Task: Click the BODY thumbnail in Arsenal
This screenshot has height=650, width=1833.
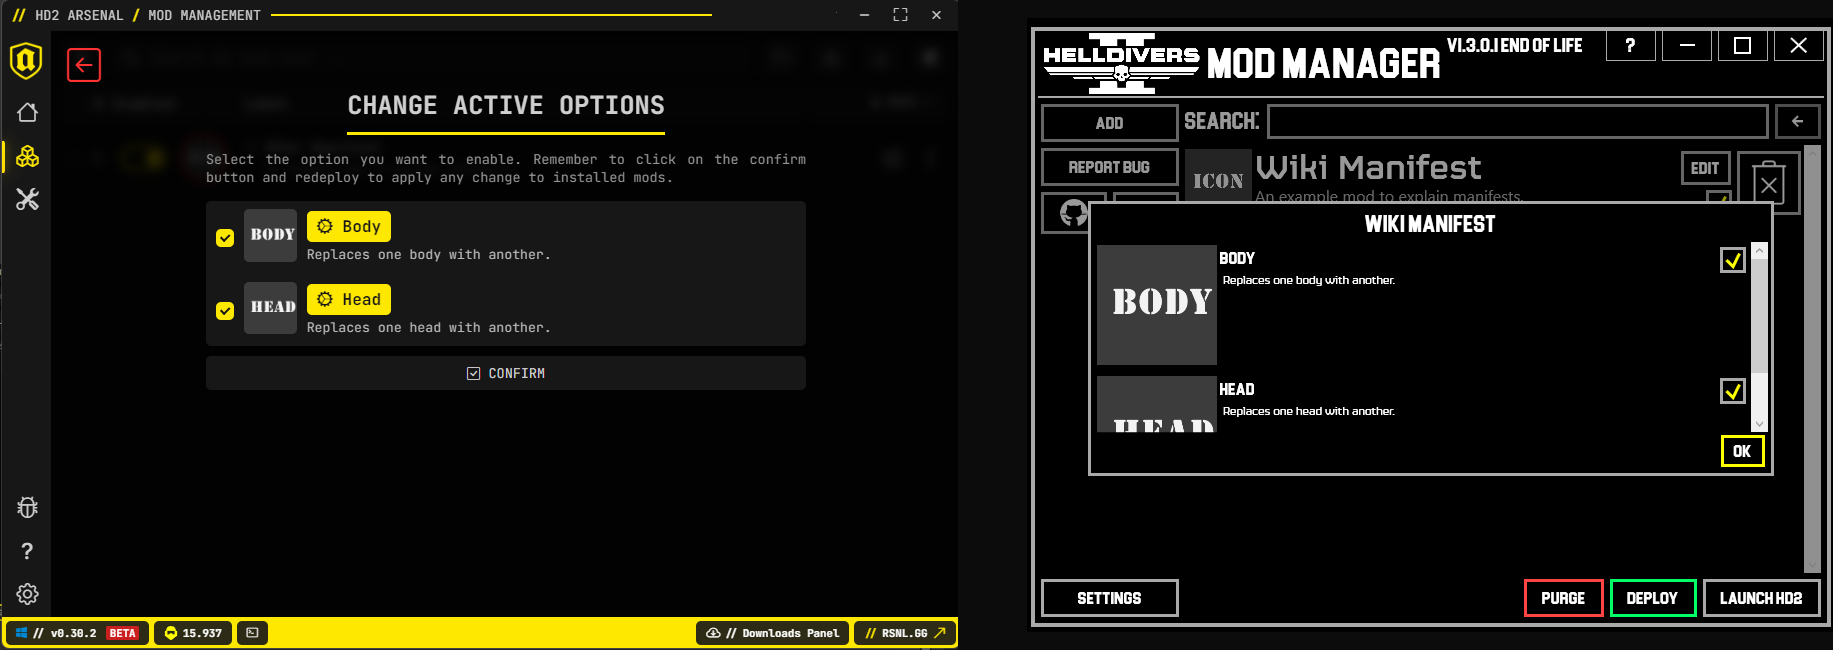Action: (x=271, y=235)
